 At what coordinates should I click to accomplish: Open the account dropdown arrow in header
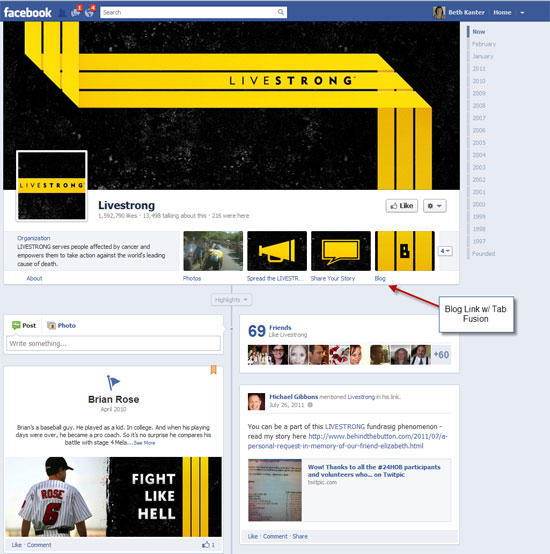(522, 12)
